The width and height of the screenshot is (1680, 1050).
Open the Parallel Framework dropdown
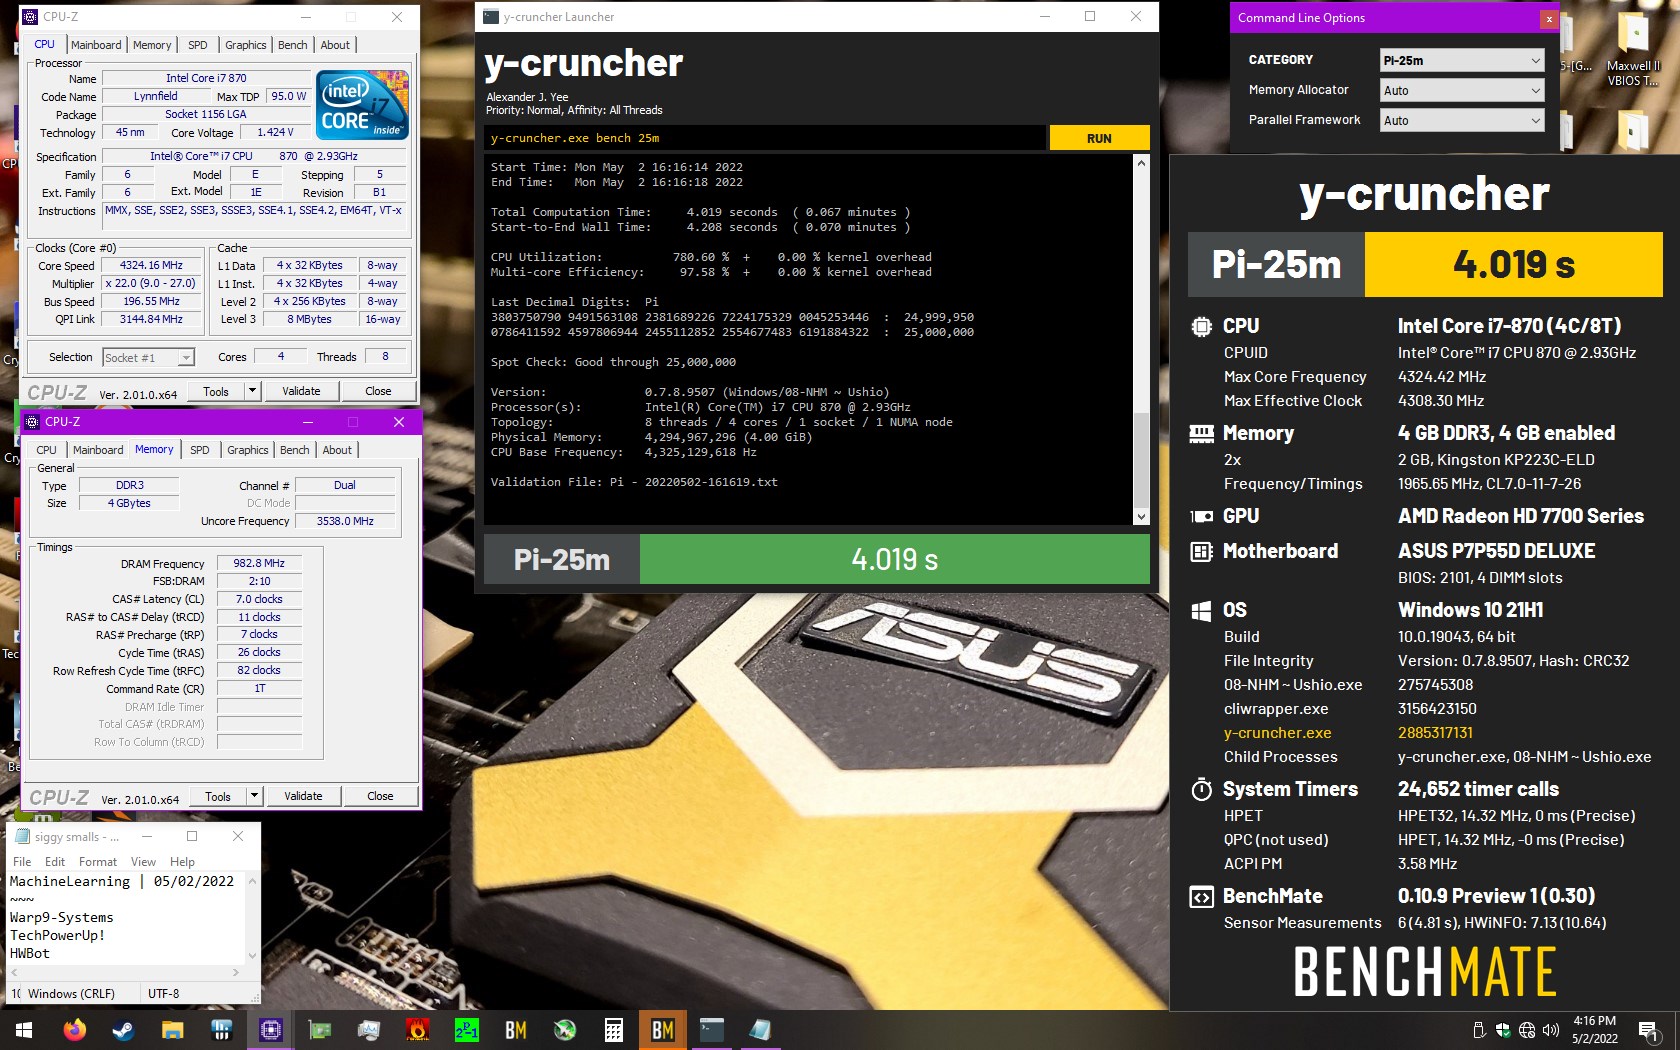click(x=1462, y=120)
